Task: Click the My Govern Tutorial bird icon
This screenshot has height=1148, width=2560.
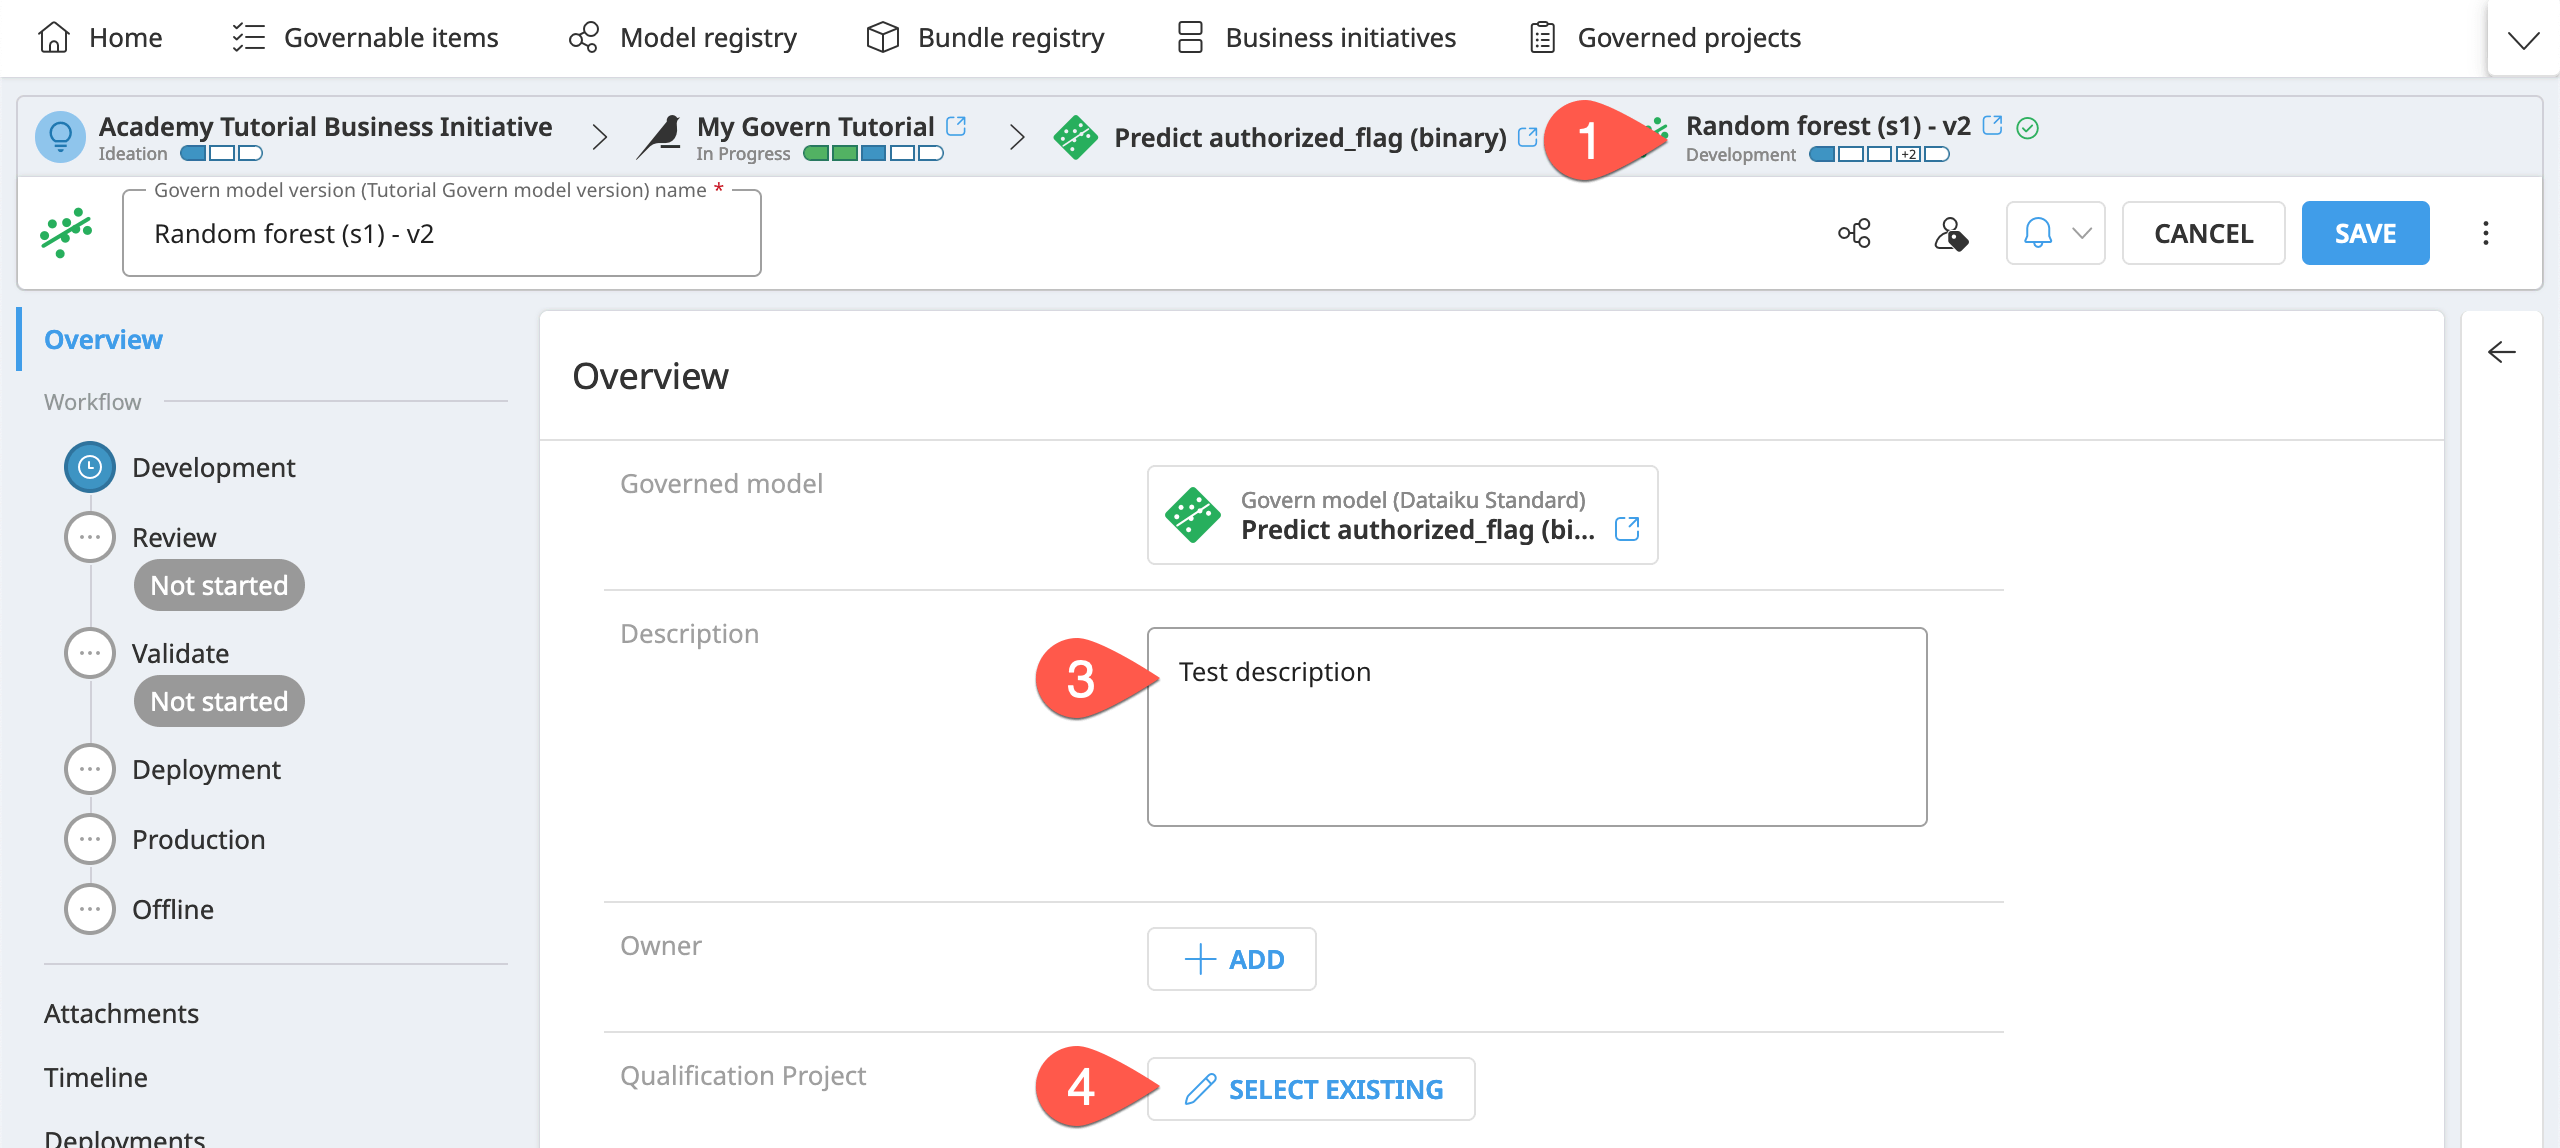Action: point(660,137)
